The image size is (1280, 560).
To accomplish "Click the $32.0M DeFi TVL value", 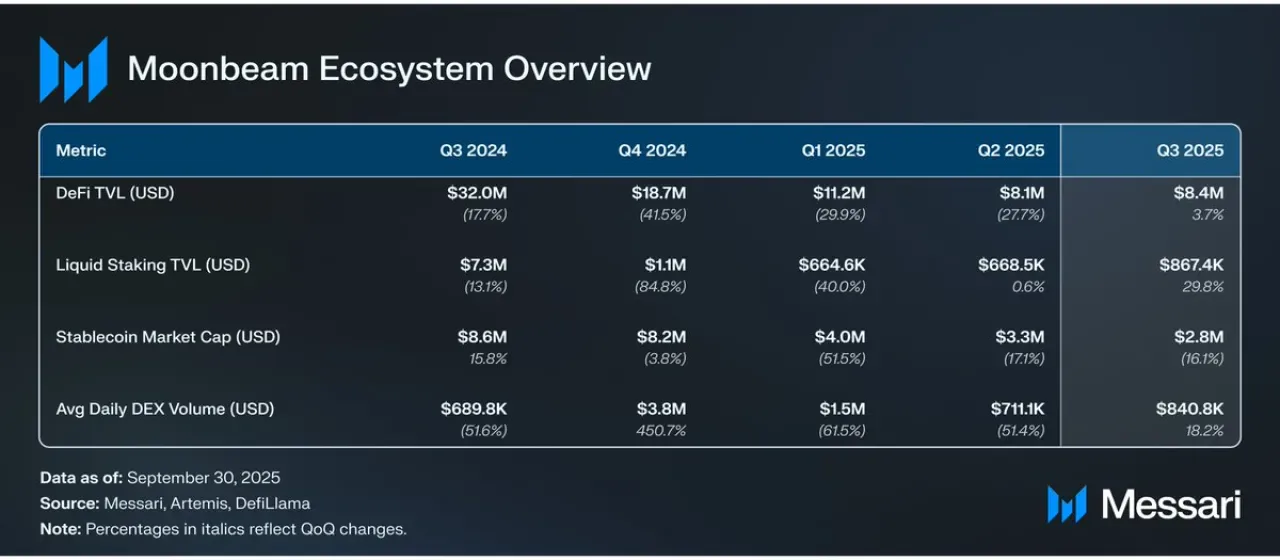I will (477, 193).
